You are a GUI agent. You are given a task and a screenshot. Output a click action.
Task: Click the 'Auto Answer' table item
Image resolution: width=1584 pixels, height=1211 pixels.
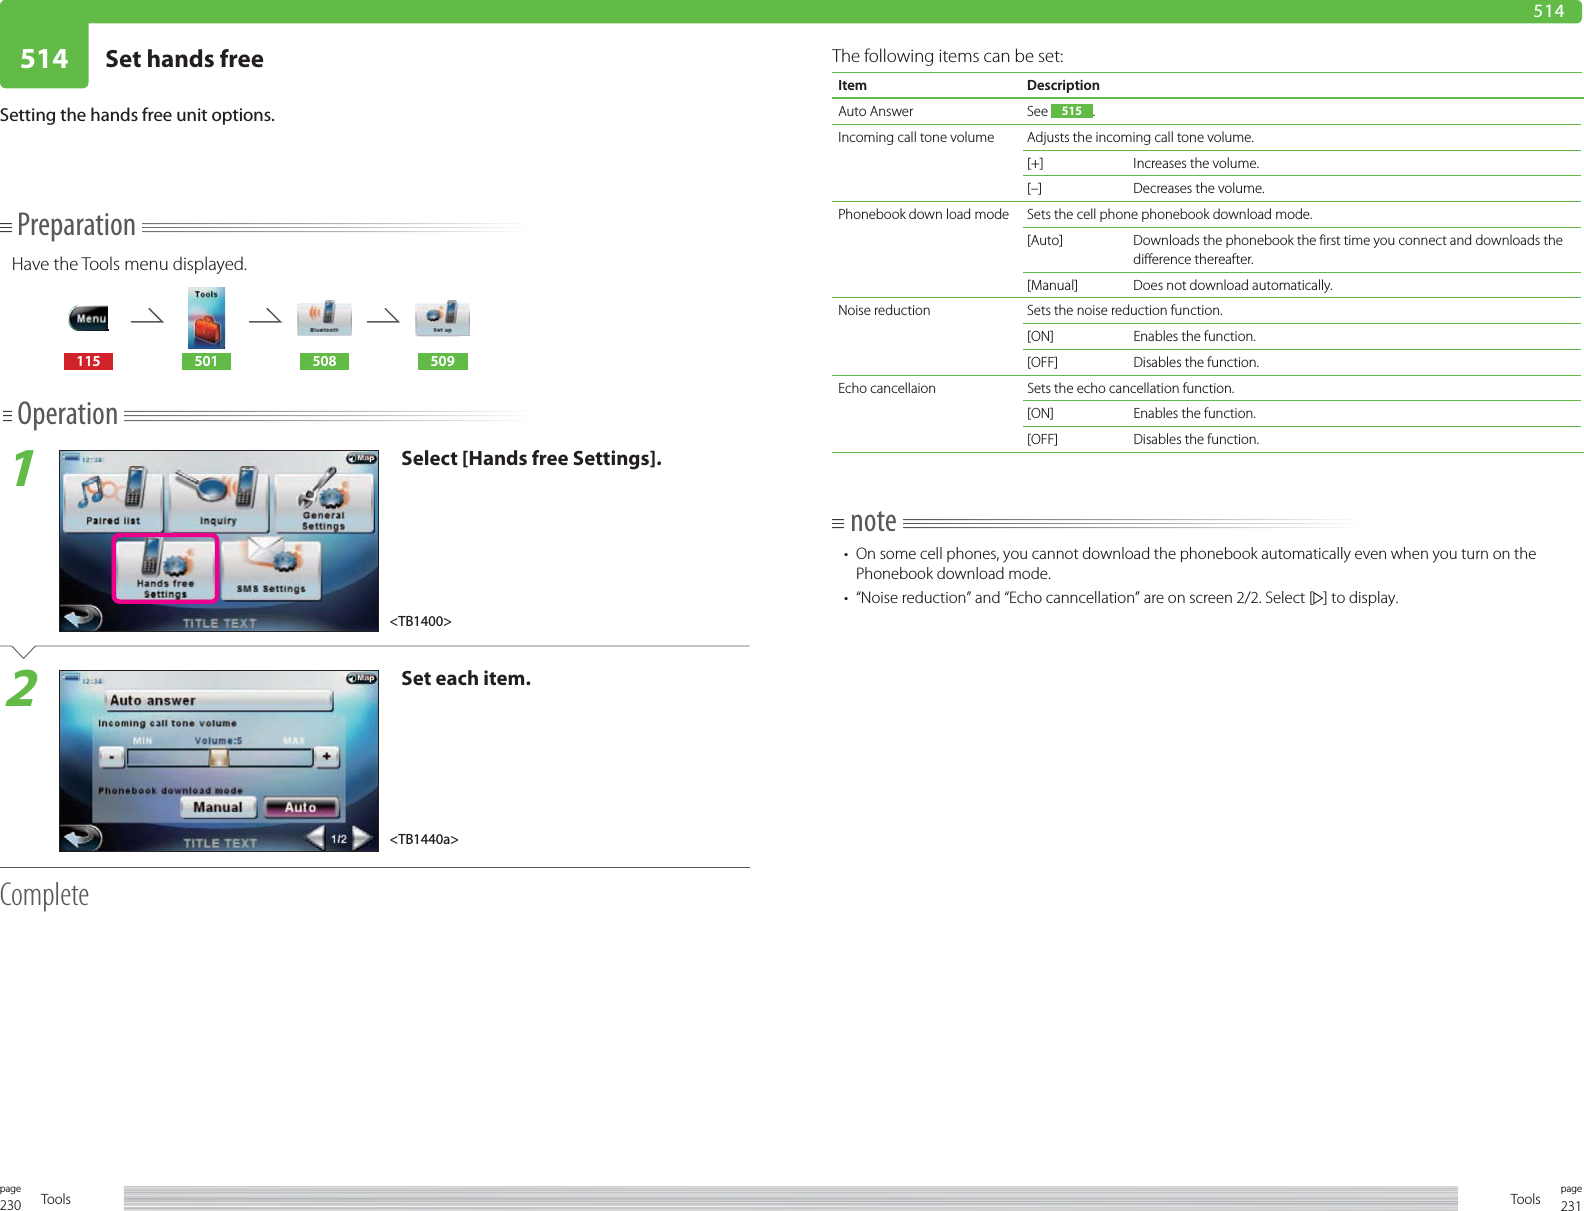(x=876, y=112)
